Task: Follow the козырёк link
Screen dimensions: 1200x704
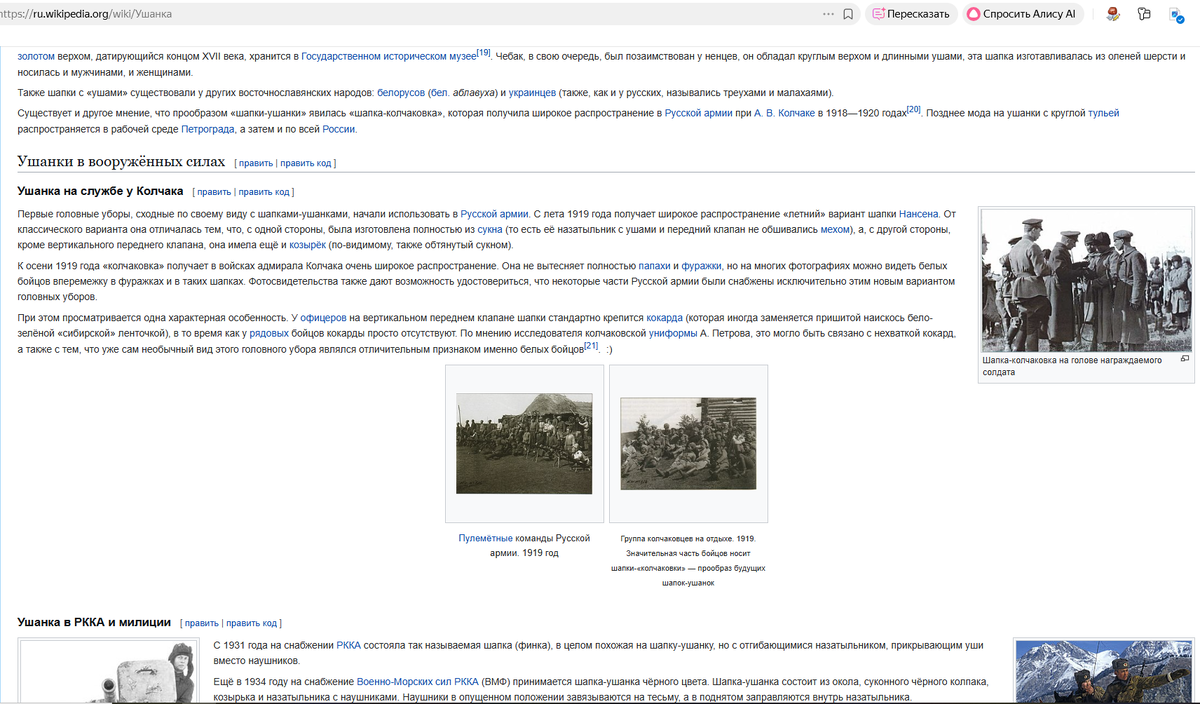Action: pos(308,245)
